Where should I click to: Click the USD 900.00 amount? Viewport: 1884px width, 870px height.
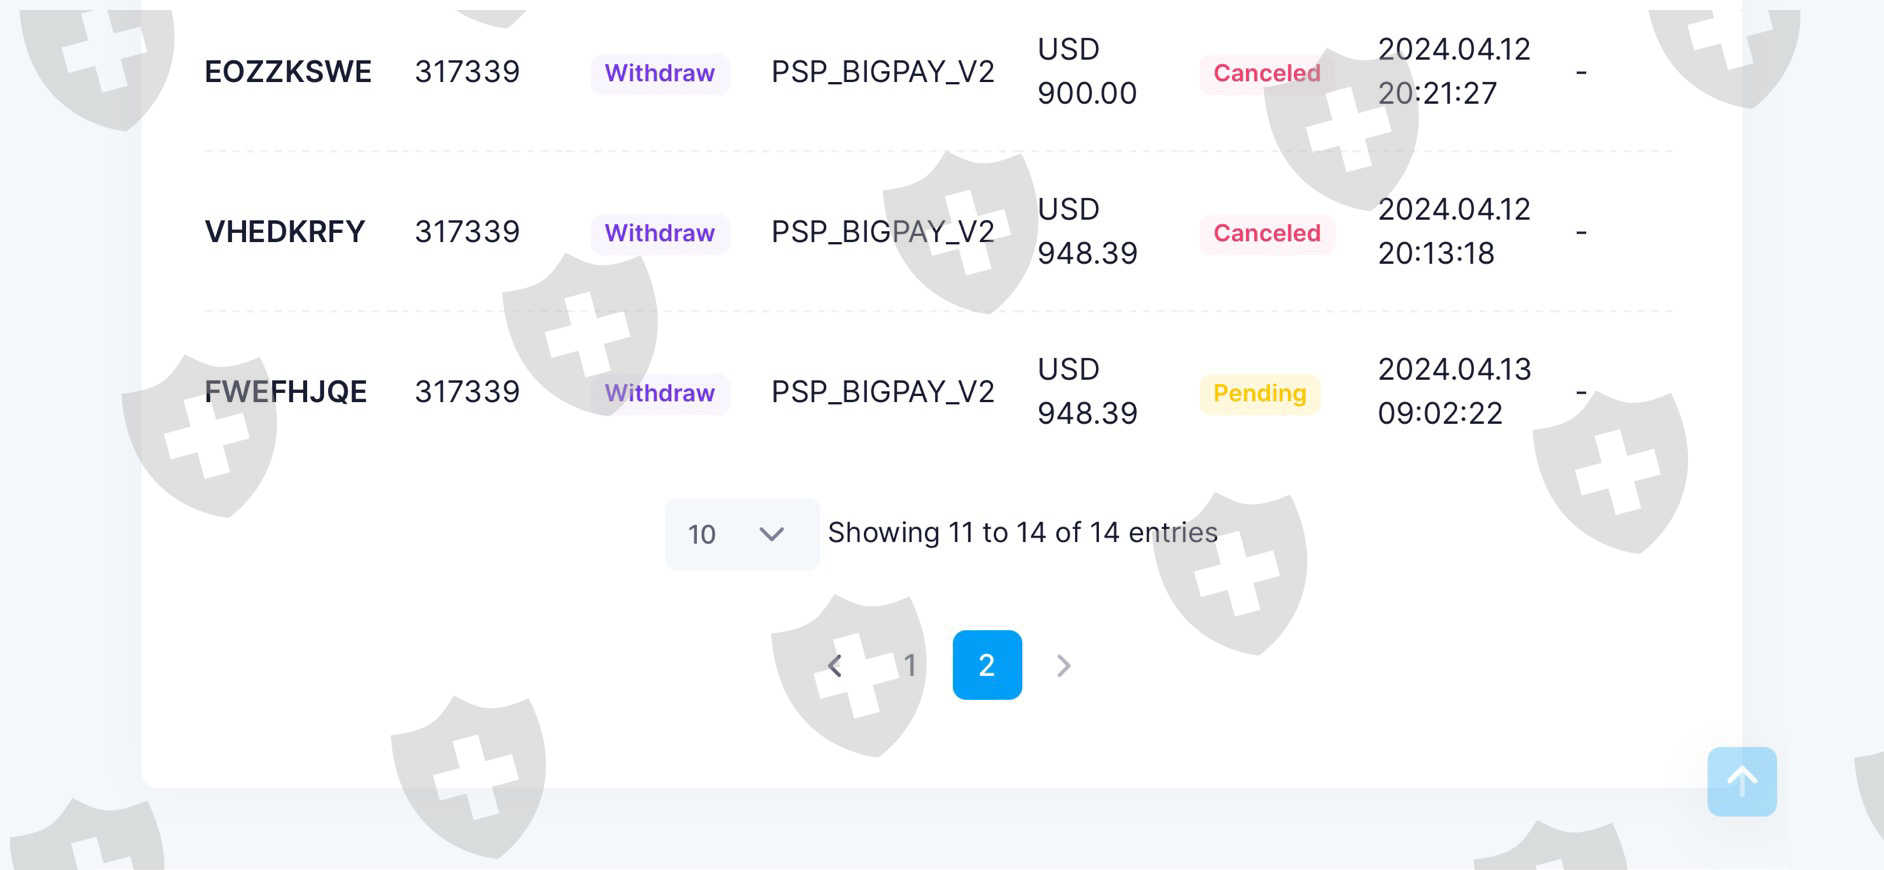pyautogui.click(x=1086, y=71)
